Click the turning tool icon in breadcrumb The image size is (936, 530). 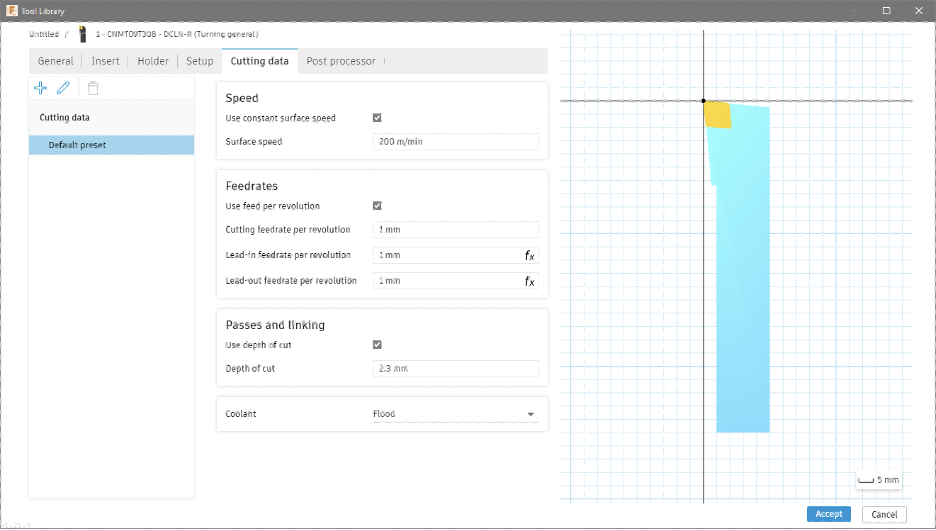coord(82,34)
